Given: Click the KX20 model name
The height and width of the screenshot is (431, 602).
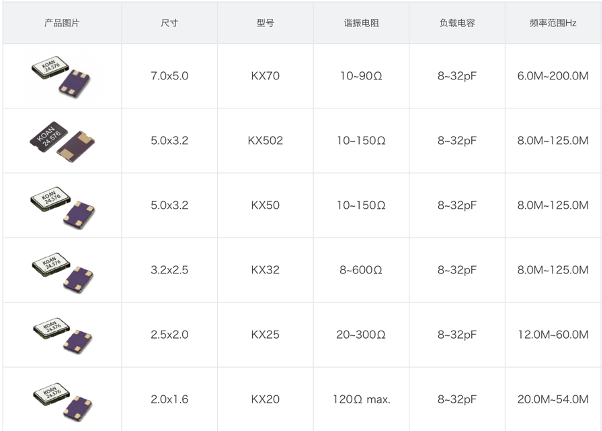Looking at the screenshot, I should point(265,399).
